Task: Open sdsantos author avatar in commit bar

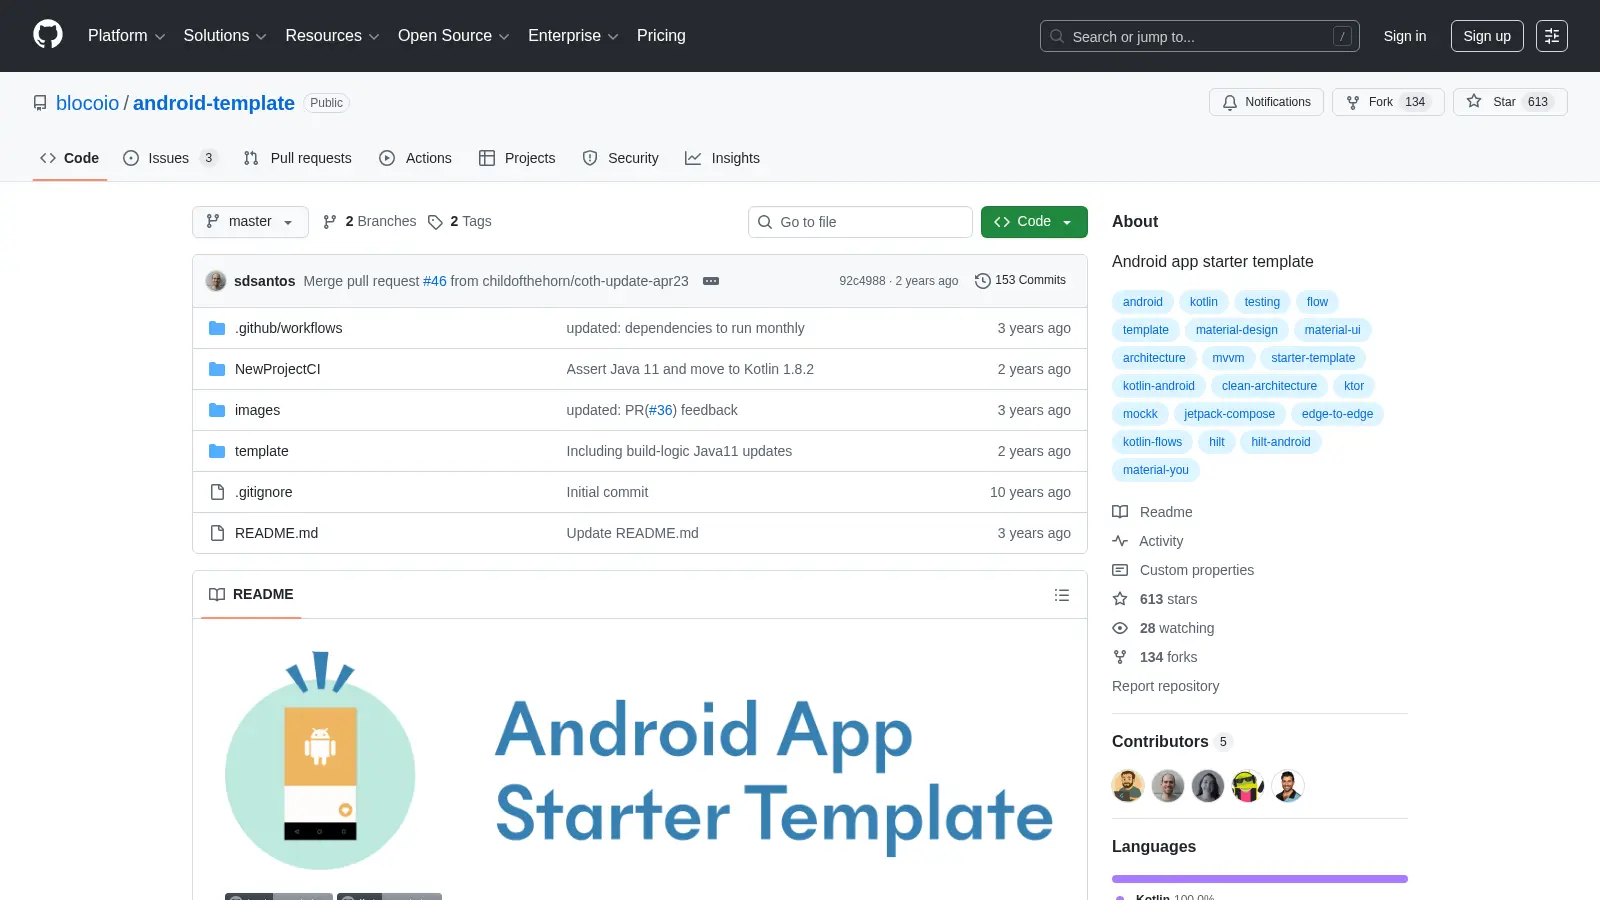Action: pyautogui.click(x=216, y=281)
